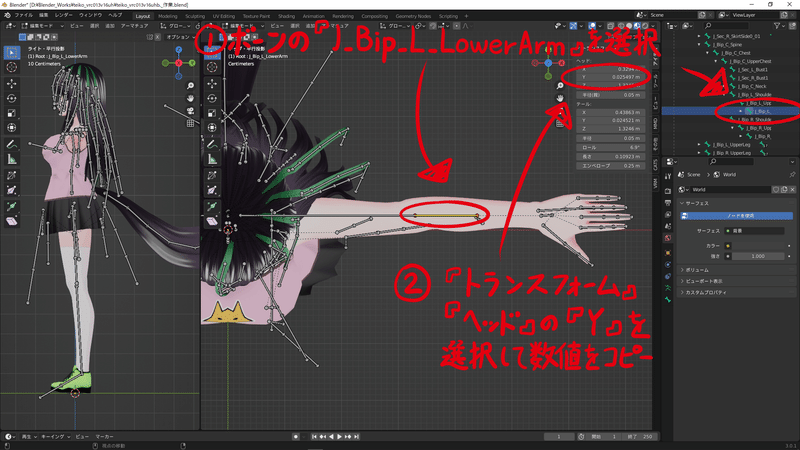Switch to wireframe viewport shading
Screen dimensions: 800x450
pyautogui.click(x=621, y=26)
